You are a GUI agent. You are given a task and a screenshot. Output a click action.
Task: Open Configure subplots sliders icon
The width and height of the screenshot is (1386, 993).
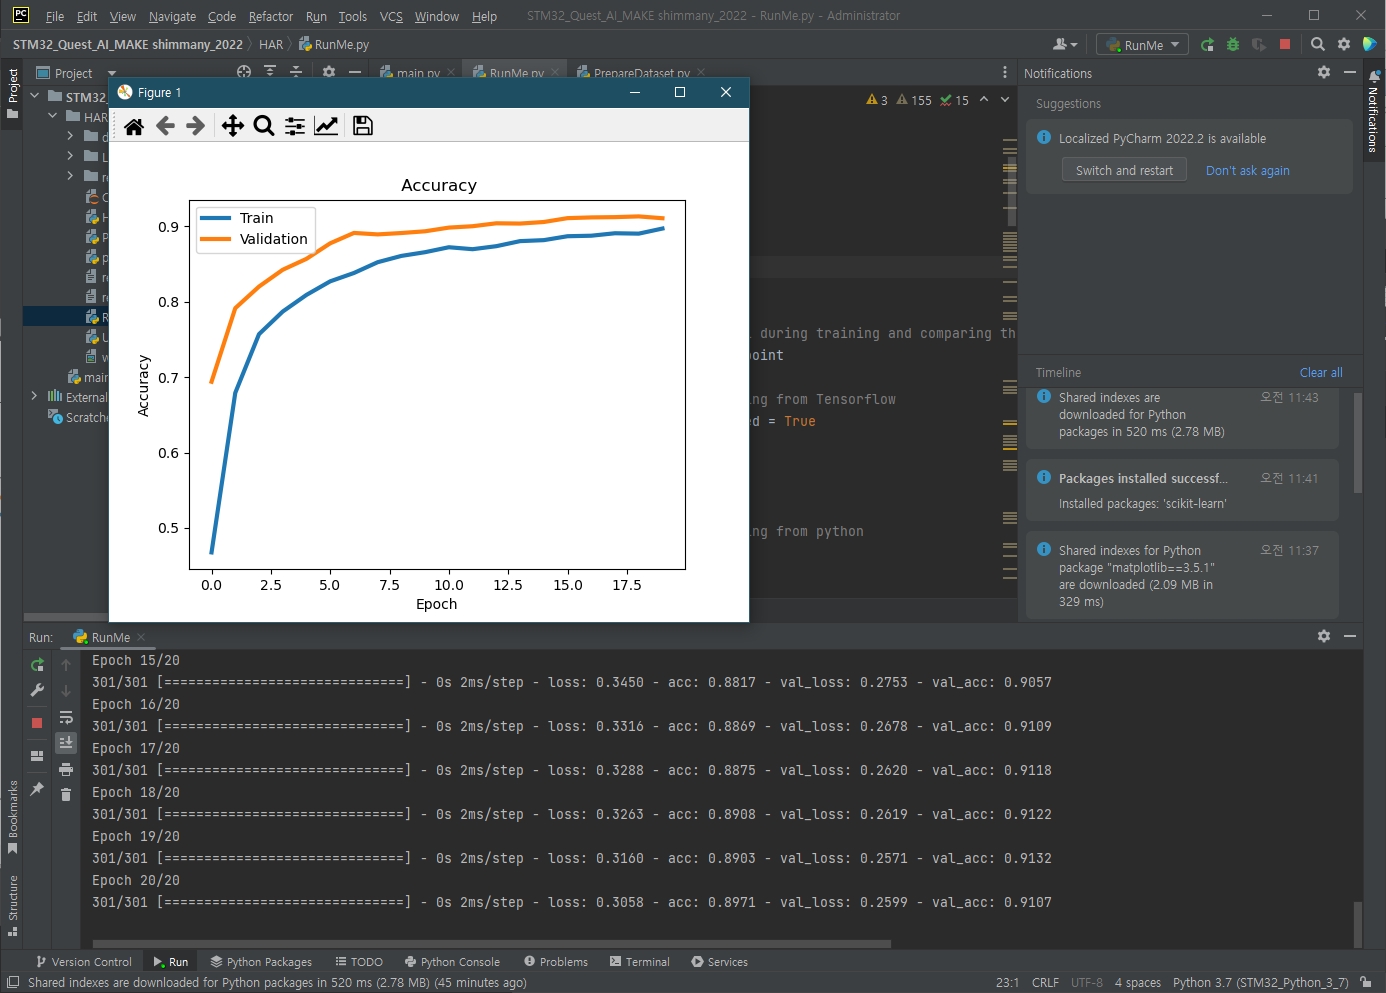tap(295, 125)
